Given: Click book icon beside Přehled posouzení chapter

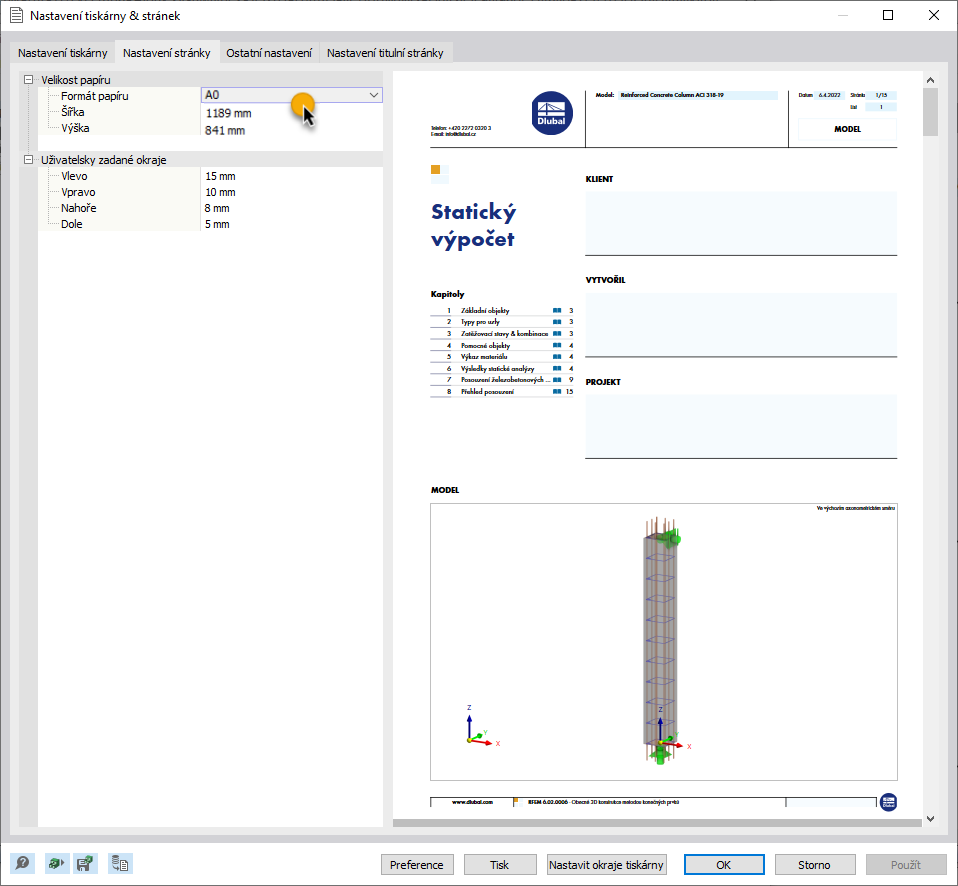Looking at the screenshot, I should [x=557, y=392].
